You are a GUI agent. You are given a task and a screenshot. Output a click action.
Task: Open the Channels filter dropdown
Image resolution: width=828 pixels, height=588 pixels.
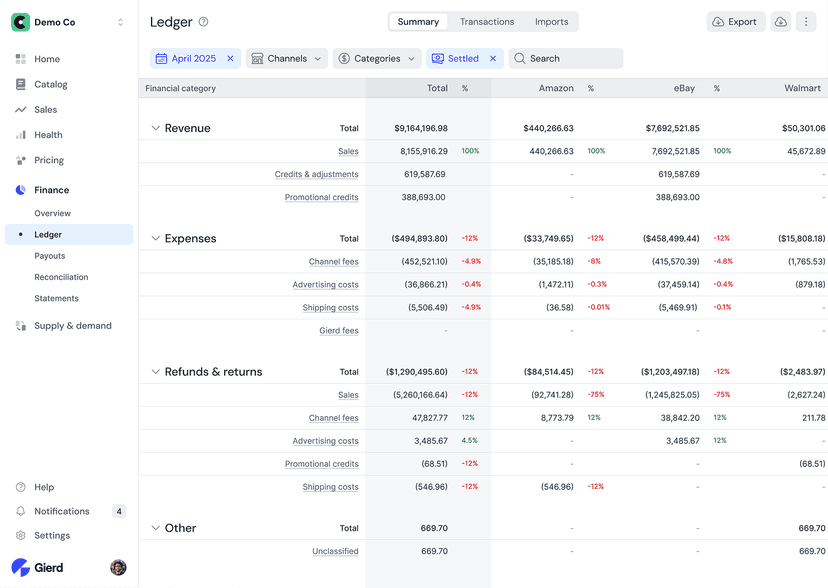tap(287, 59)
